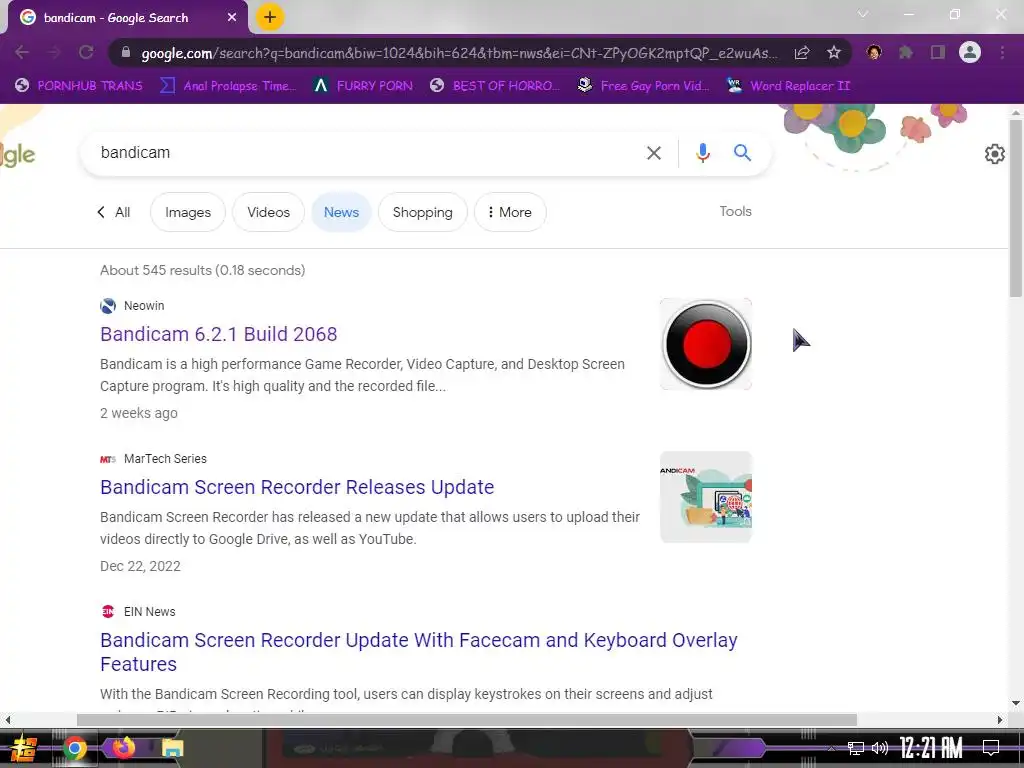Start voice search with the microphone icon

click(x=703, y=153)
